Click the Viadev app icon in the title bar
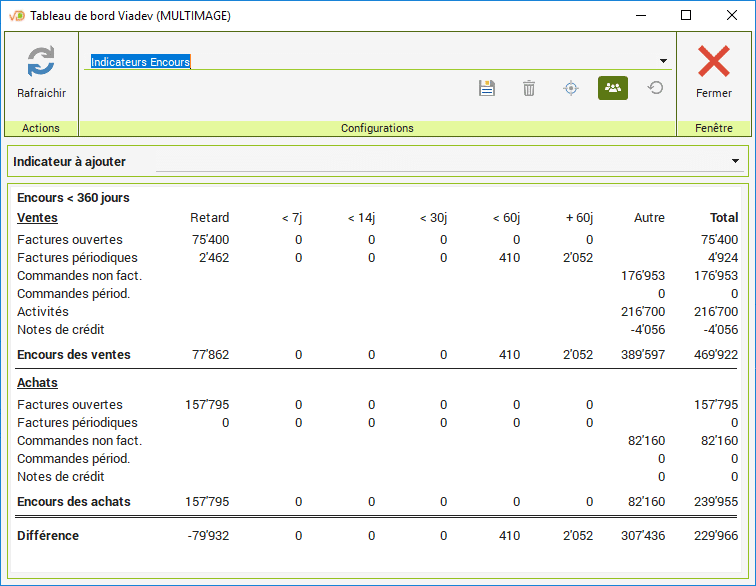Screen dimensions: 756x586 16,15
